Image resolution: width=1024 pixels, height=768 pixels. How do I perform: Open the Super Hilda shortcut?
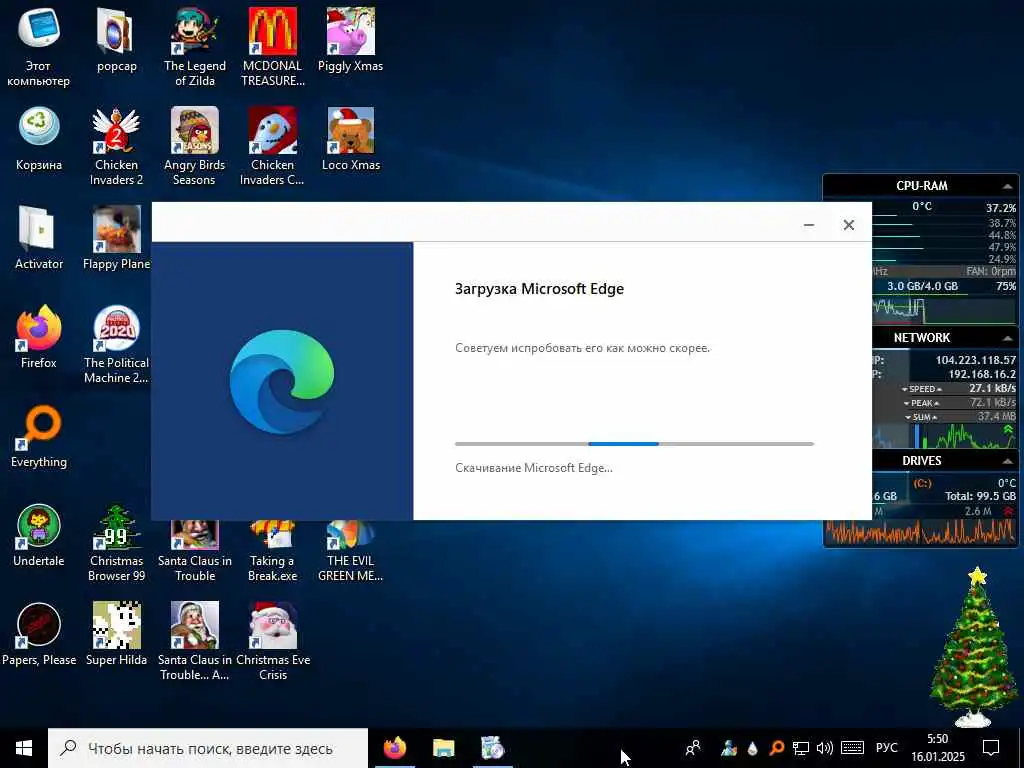(116, 634)
